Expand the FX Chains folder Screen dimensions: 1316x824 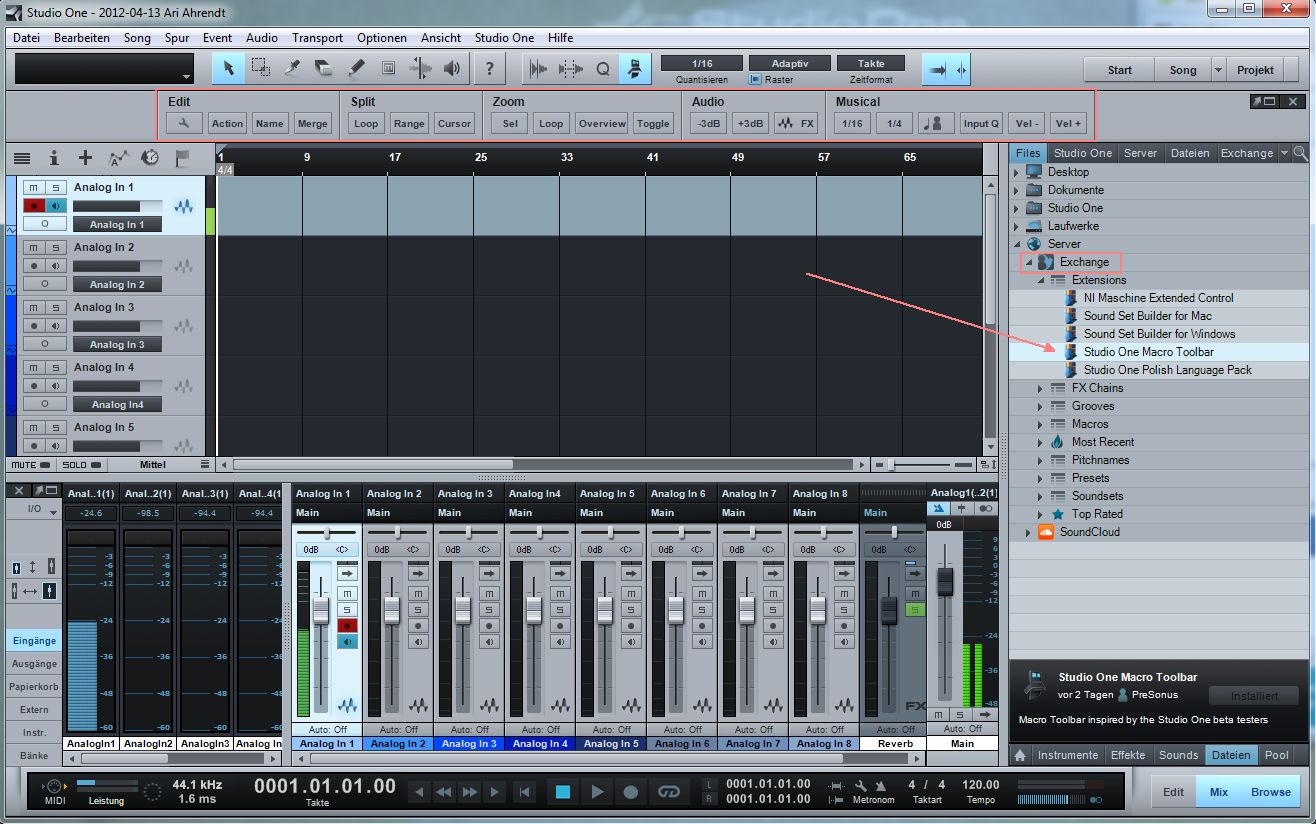pos(1040,388)
